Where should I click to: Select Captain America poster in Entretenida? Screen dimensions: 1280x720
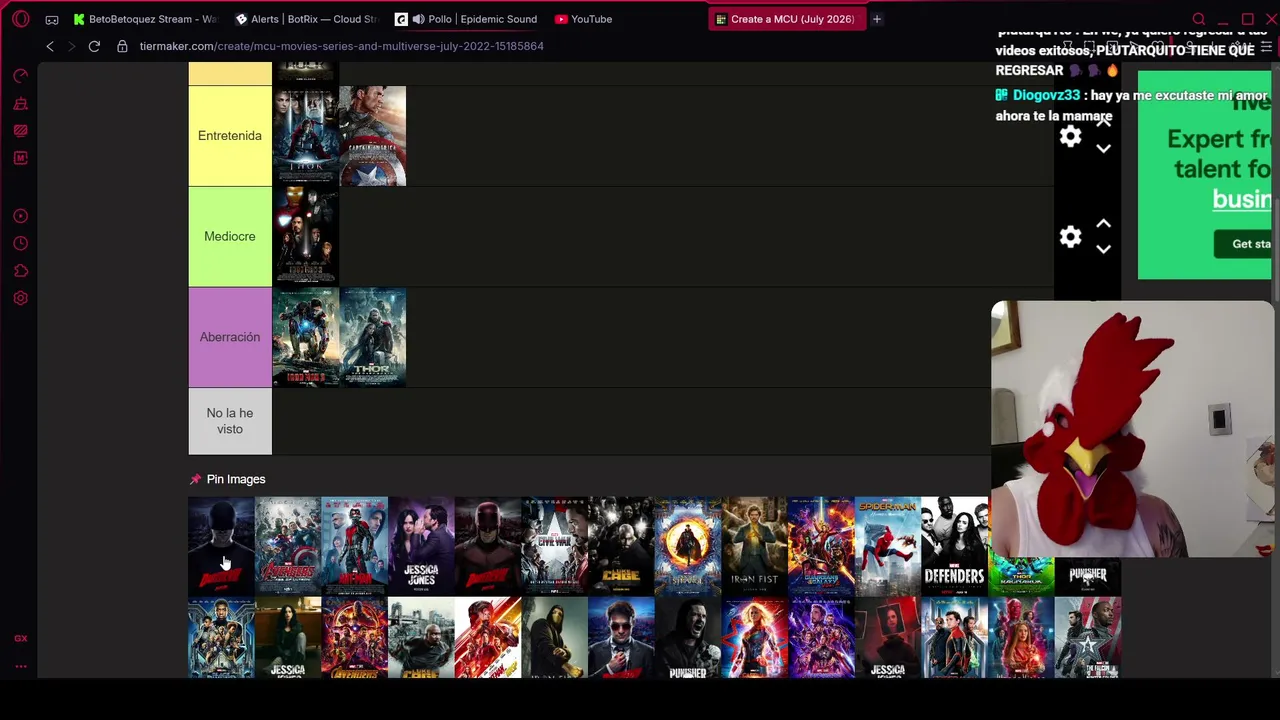coord(373,136)
